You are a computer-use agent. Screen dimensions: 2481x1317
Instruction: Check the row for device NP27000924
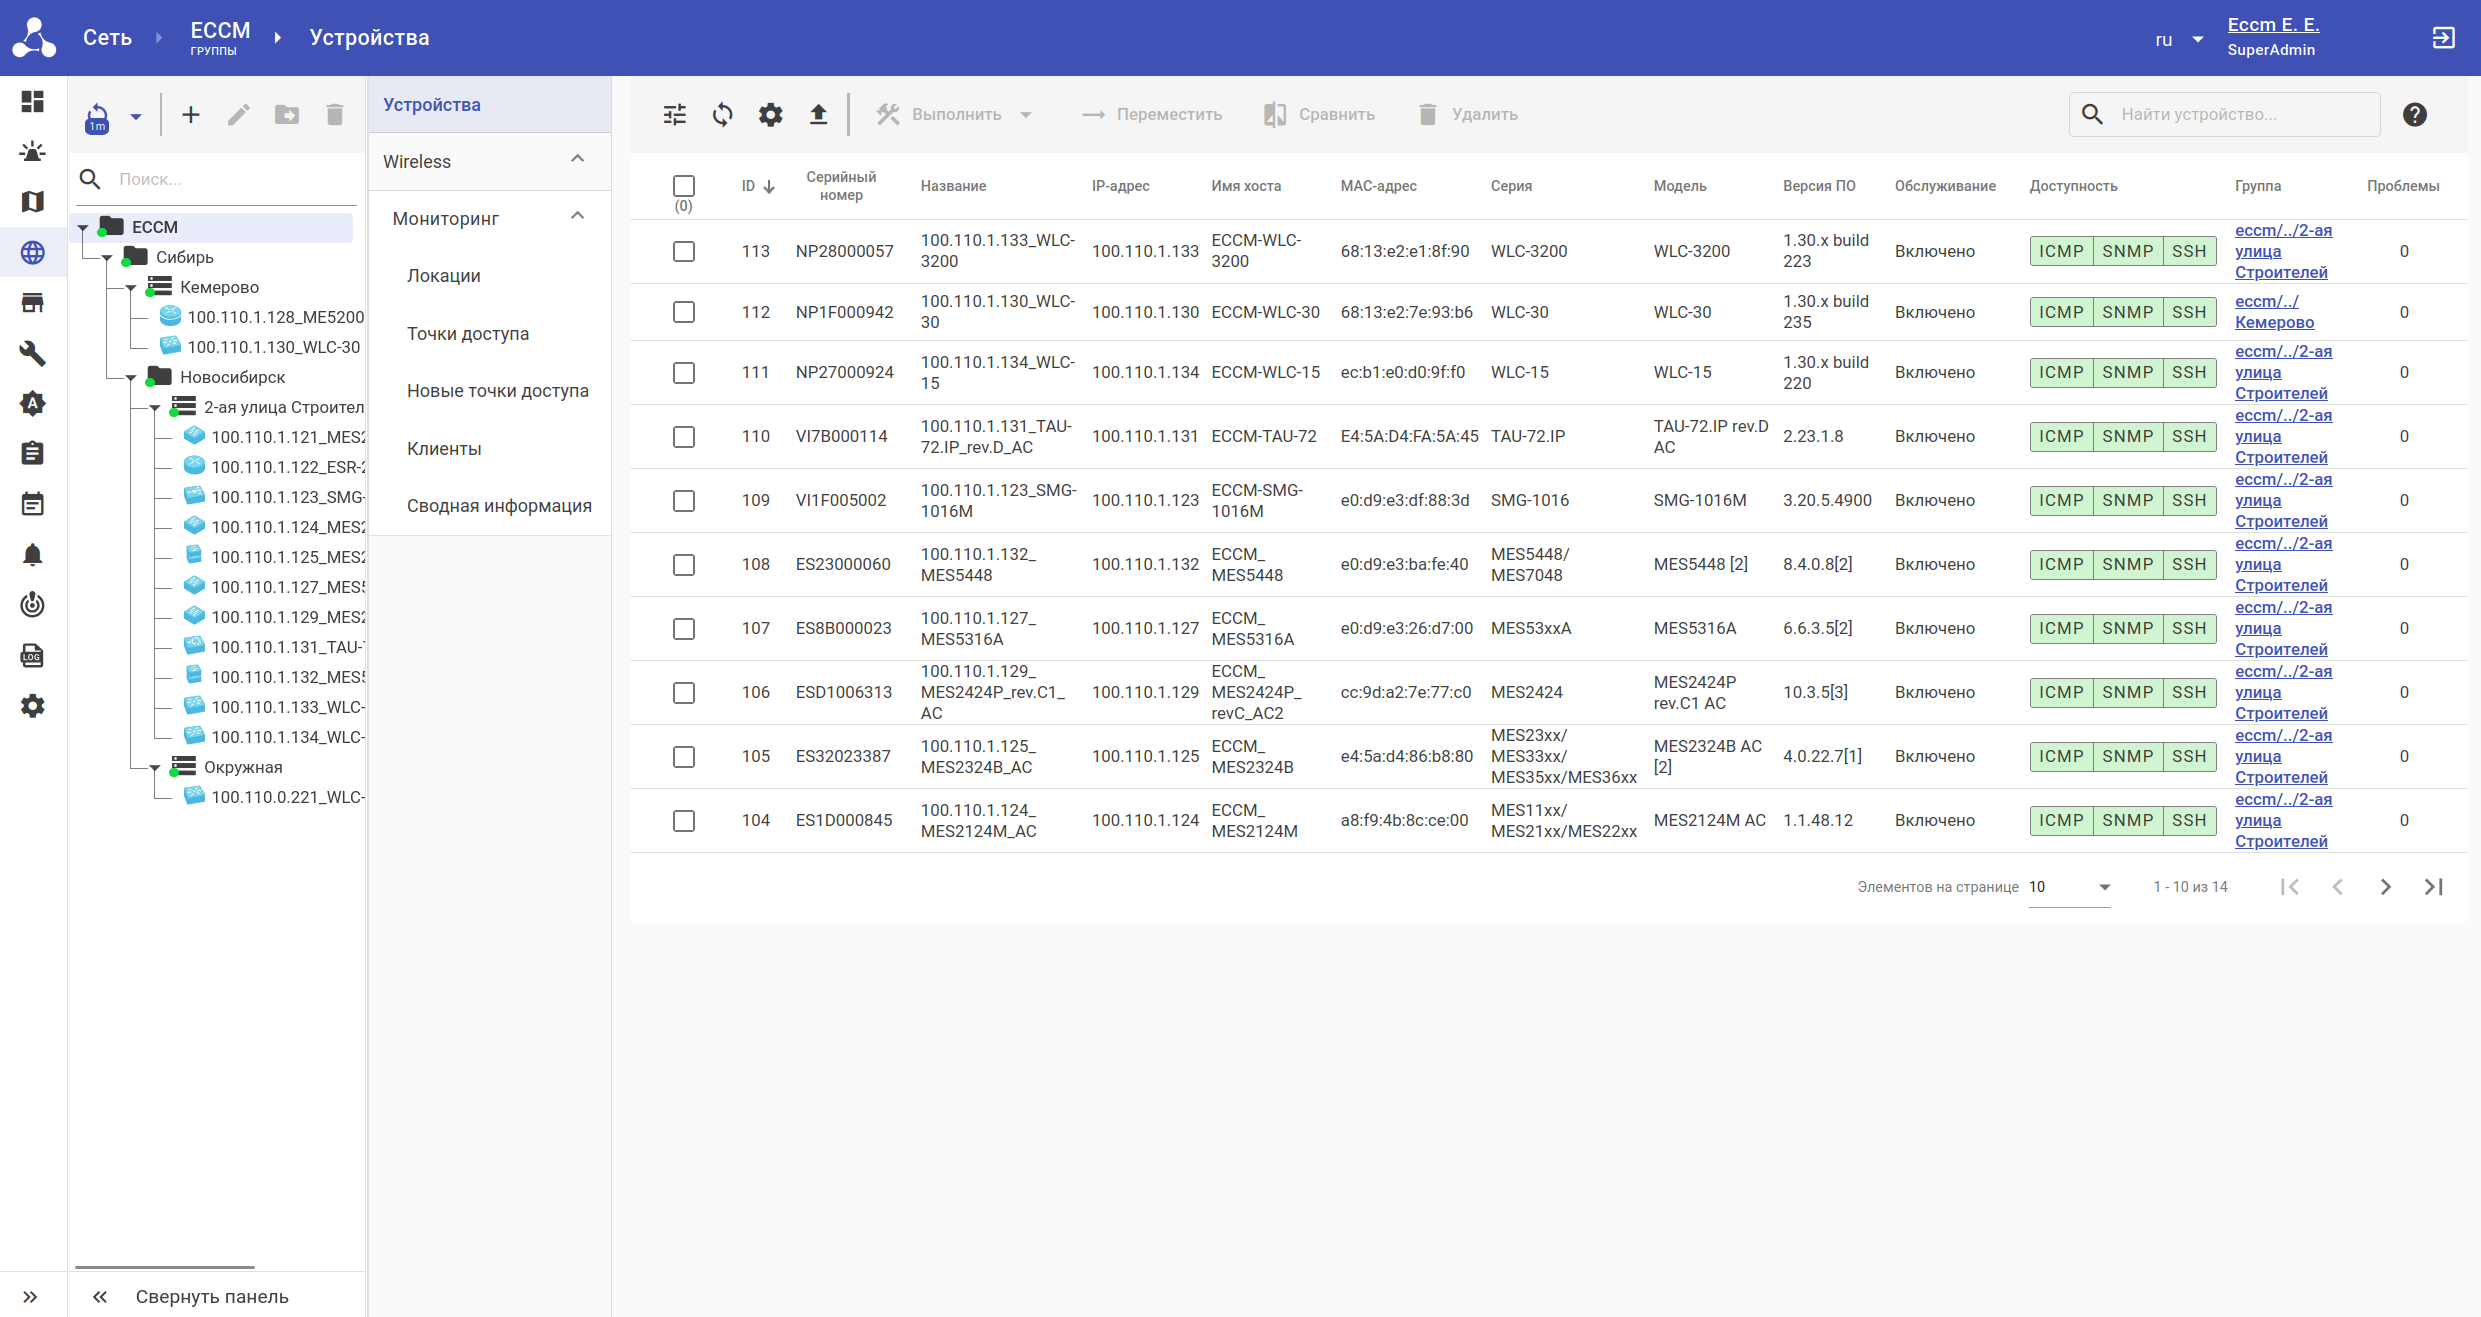coord(684,373)
